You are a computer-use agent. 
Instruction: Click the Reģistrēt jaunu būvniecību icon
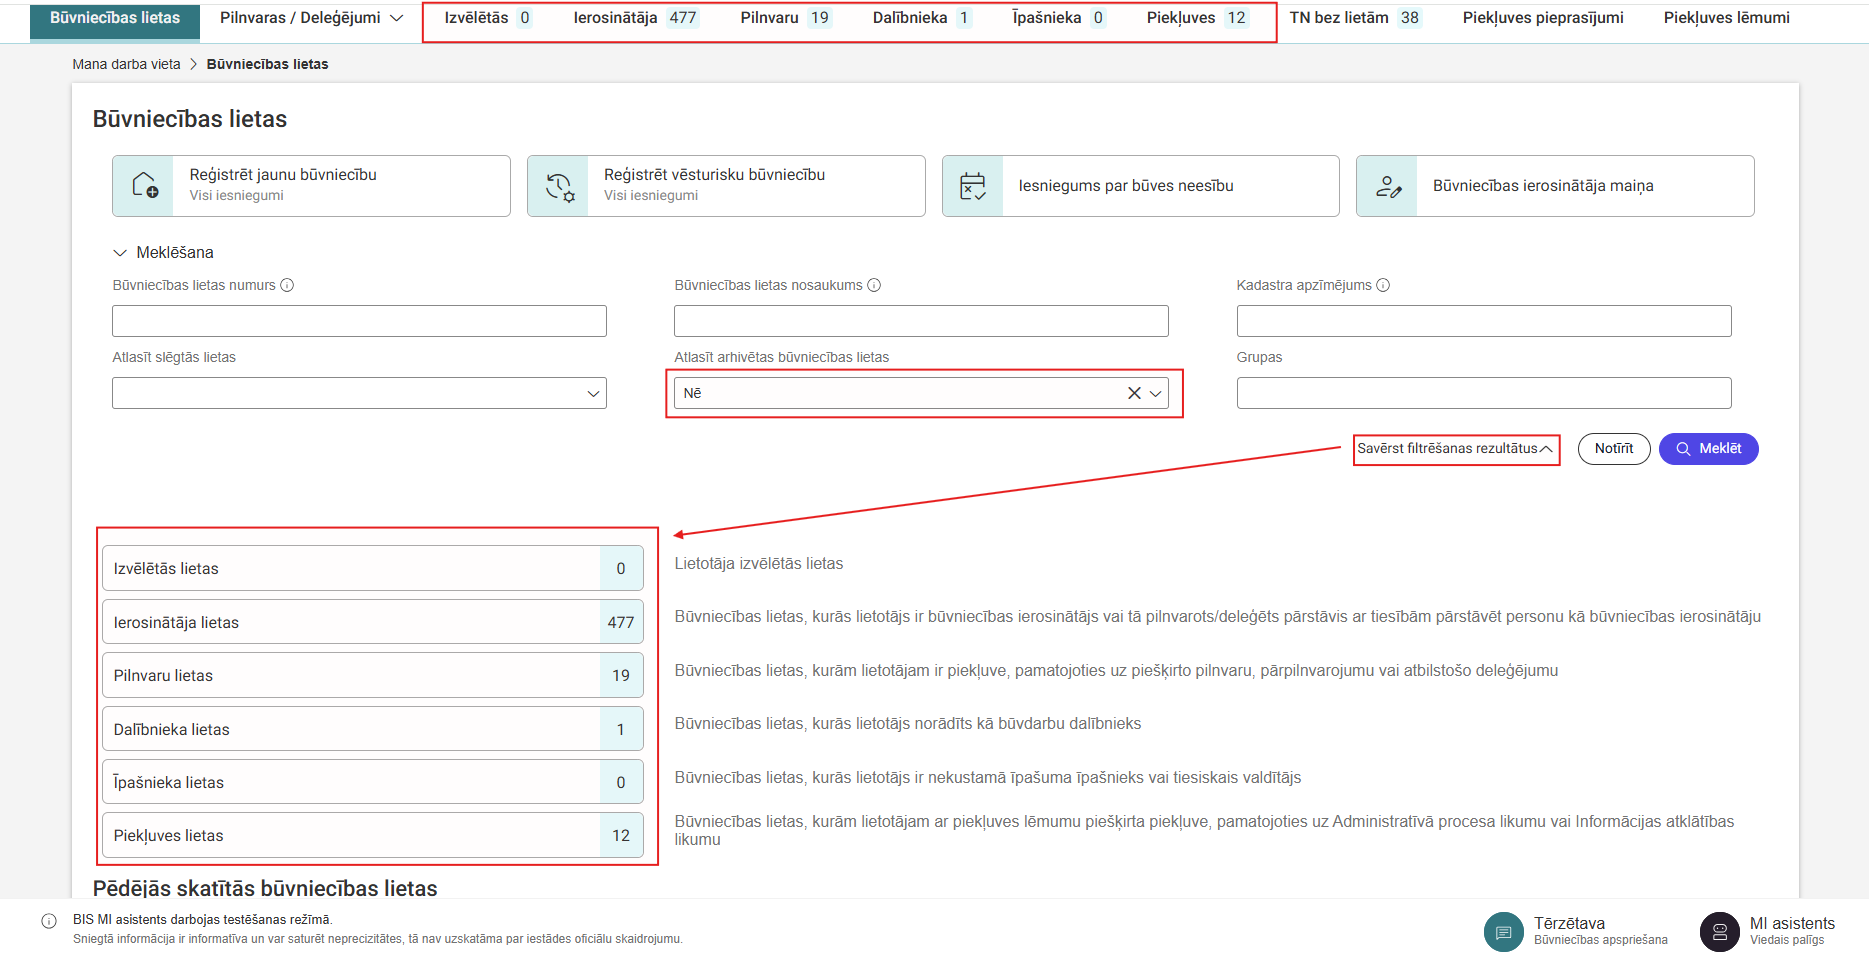click(x=144, y=186)
